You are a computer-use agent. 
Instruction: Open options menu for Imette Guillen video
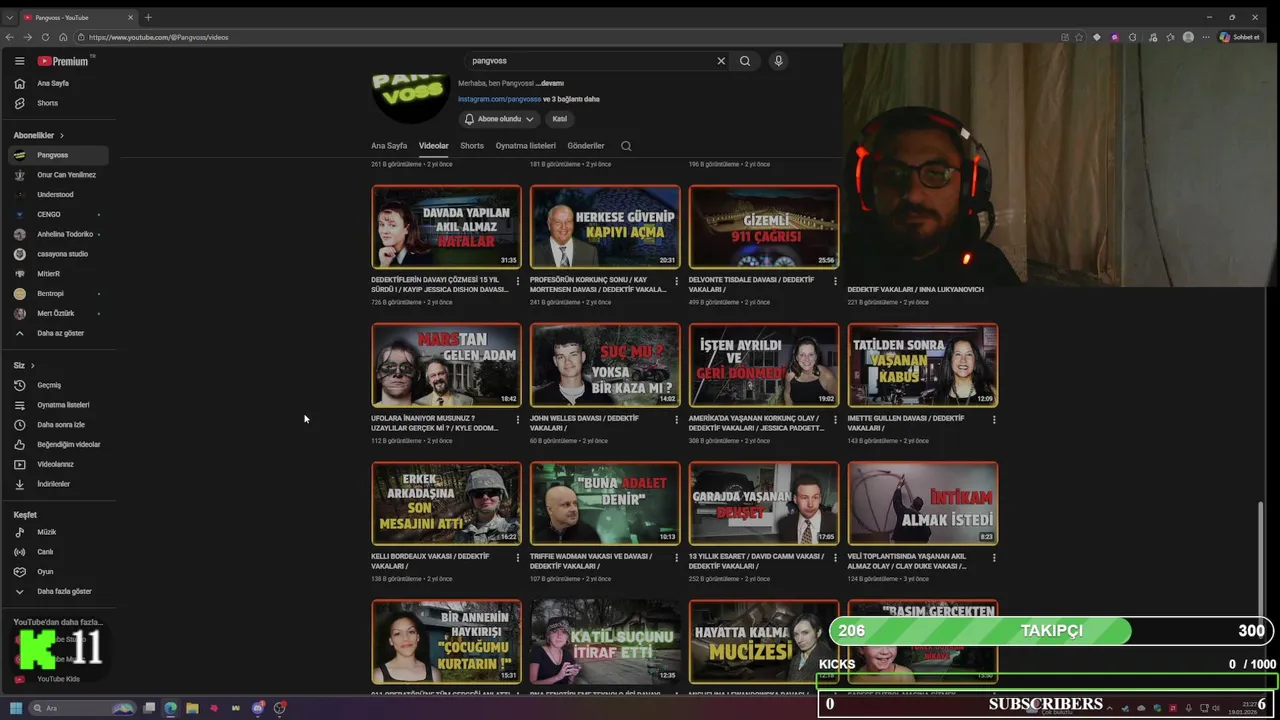click(x=994, y=420)
